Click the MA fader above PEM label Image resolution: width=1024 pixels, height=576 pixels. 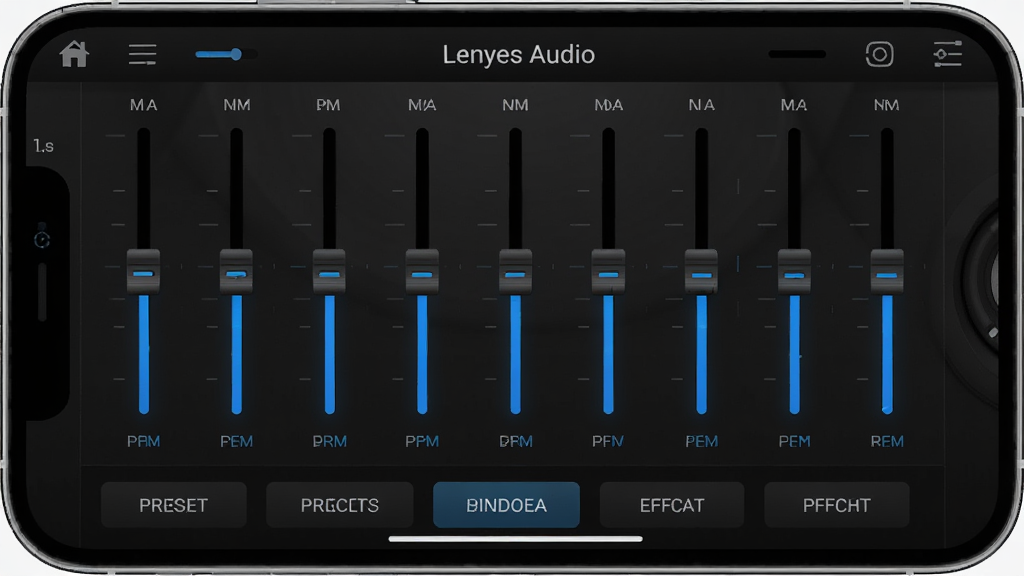794,270
